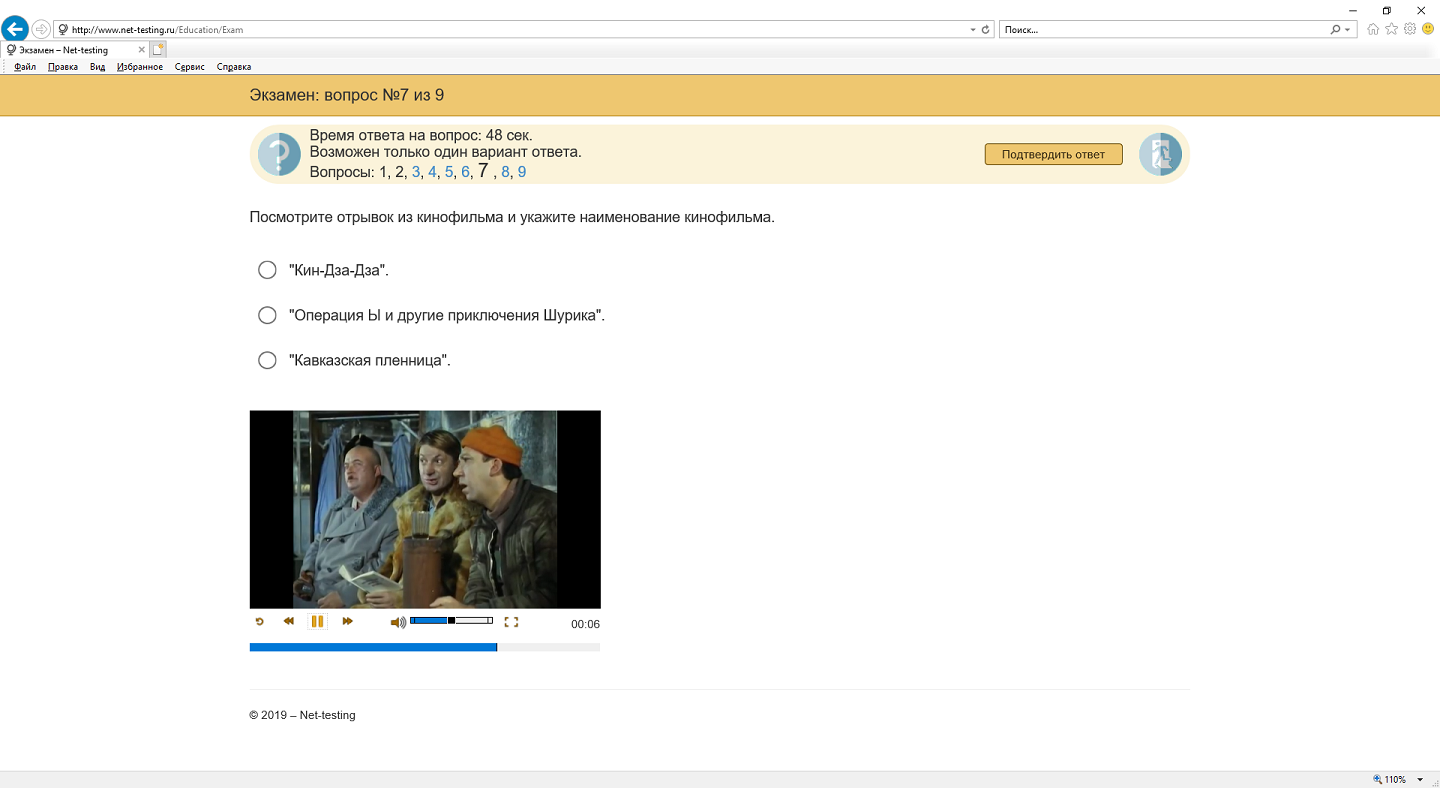Fast-forward the video clip
1440x788 pixels.
pos(347,622)
